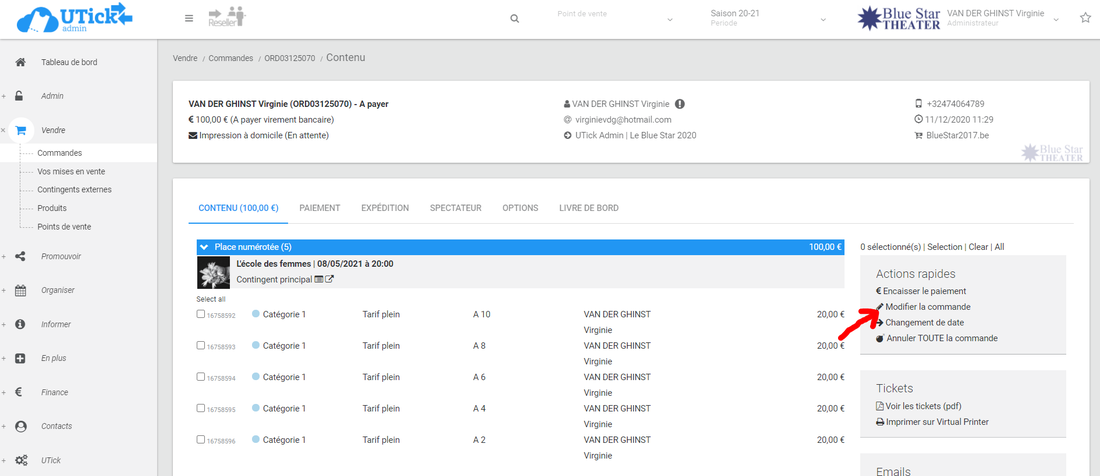Open Tableau de bord home icon

point(20,62)
